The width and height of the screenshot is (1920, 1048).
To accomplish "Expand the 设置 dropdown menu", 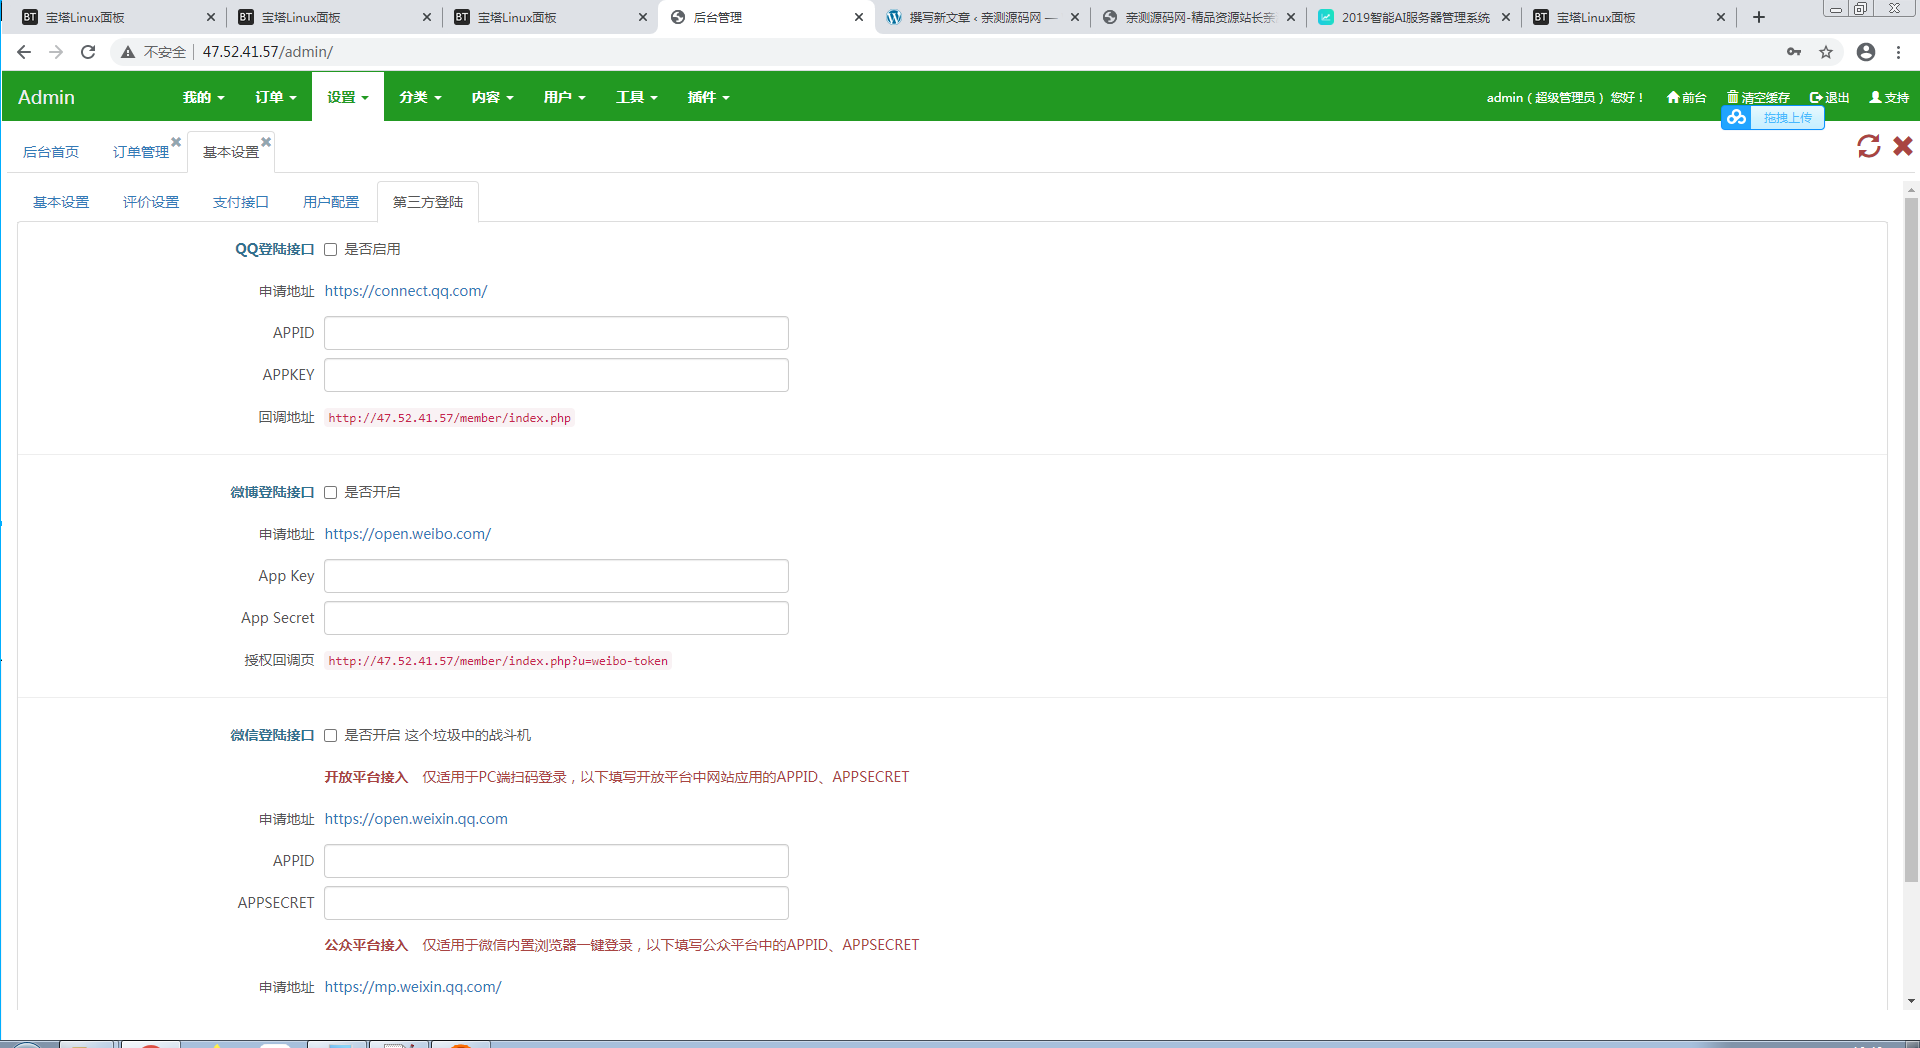I will click(x=347, y=97).
